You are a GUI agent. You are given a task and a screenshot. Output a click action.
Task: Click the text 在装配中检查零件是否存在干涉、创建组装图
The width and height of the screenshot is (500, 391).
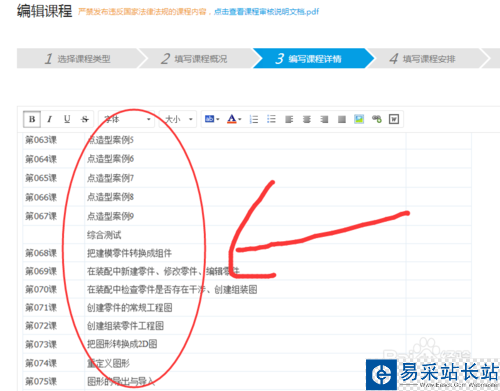[x=172, y=289]
